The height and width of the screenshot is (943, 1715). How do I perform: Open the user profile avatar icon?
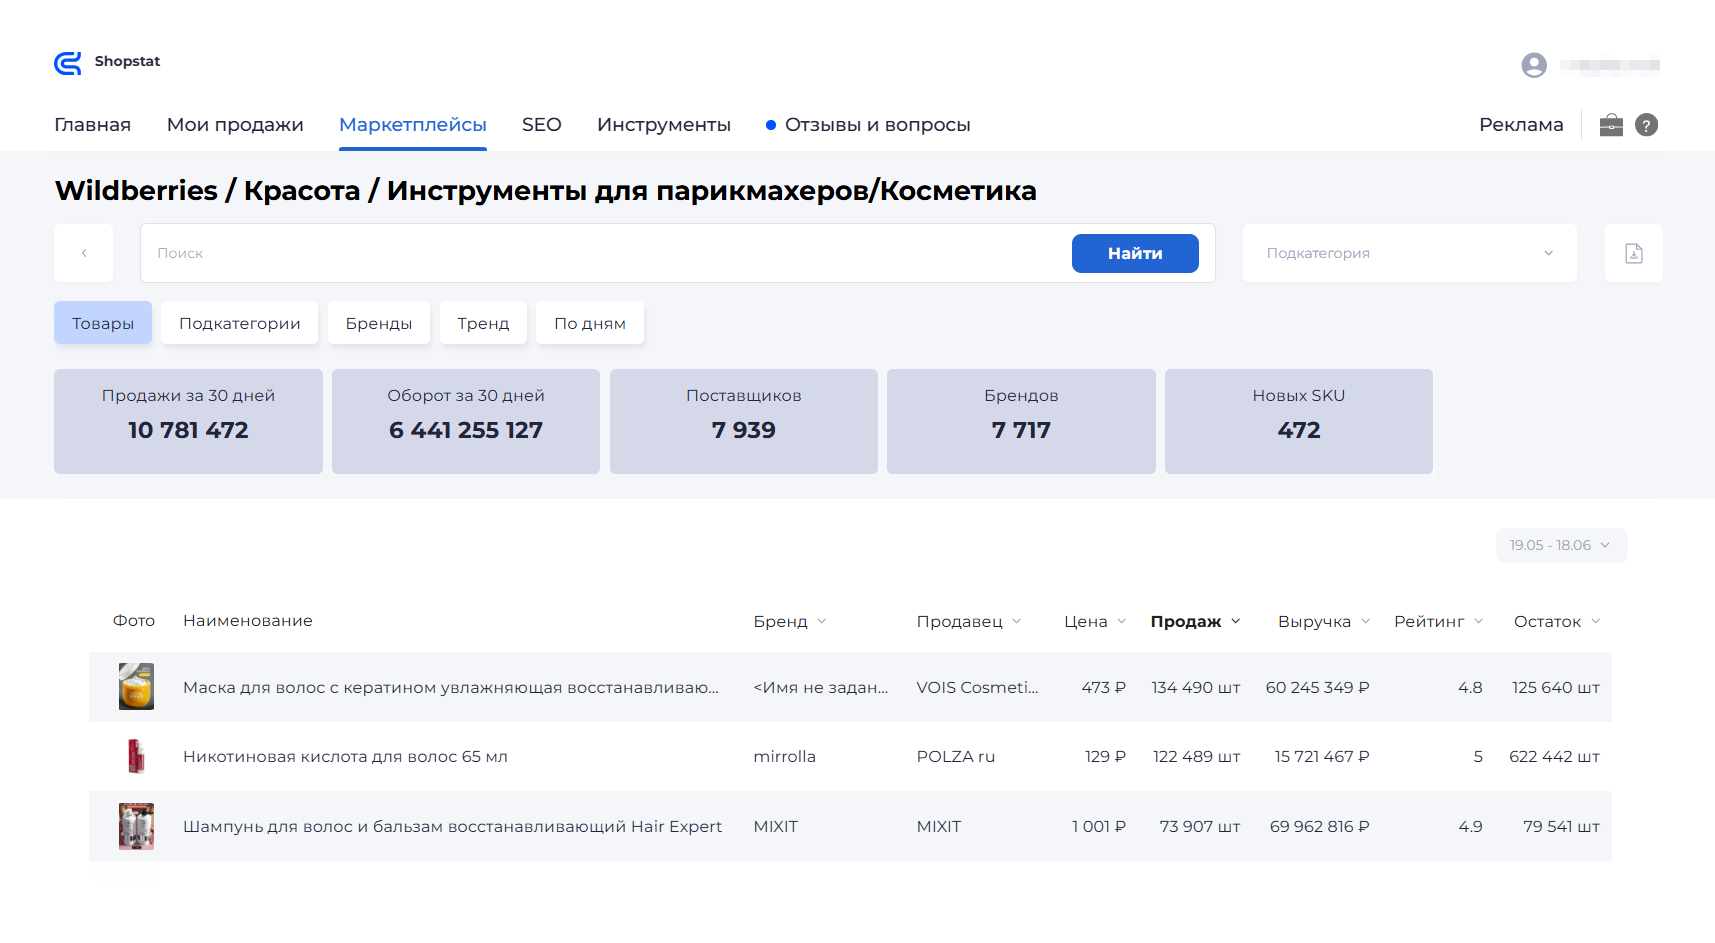1534,65
